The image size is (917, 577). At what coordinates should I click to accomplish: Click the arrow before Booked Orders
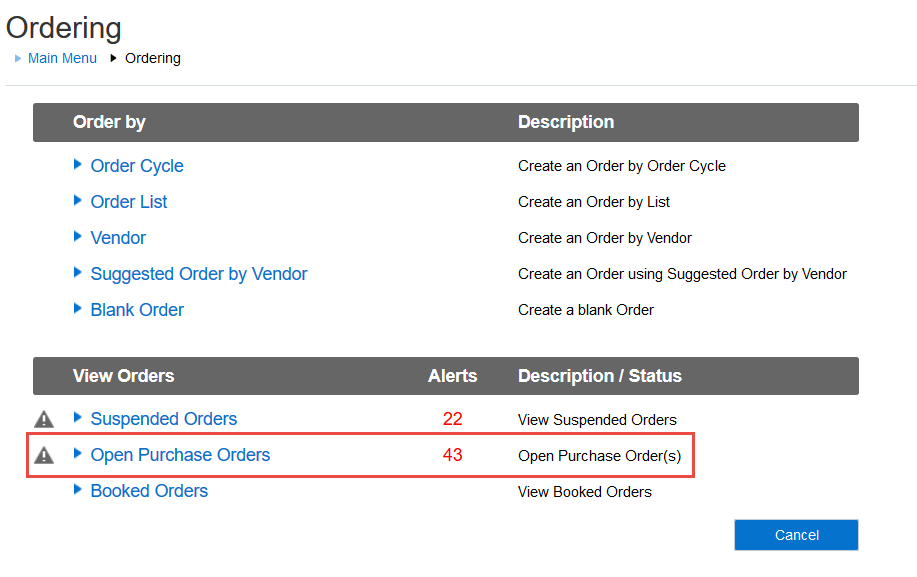[78, 490]
